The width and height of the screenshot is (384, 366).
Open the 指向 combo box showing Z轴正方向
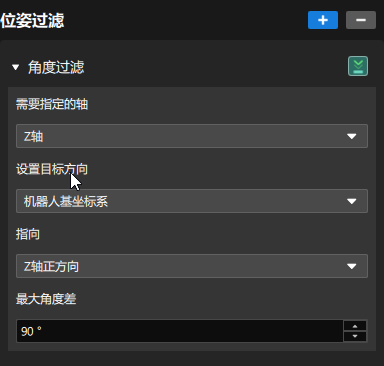[x=192, y=266]
